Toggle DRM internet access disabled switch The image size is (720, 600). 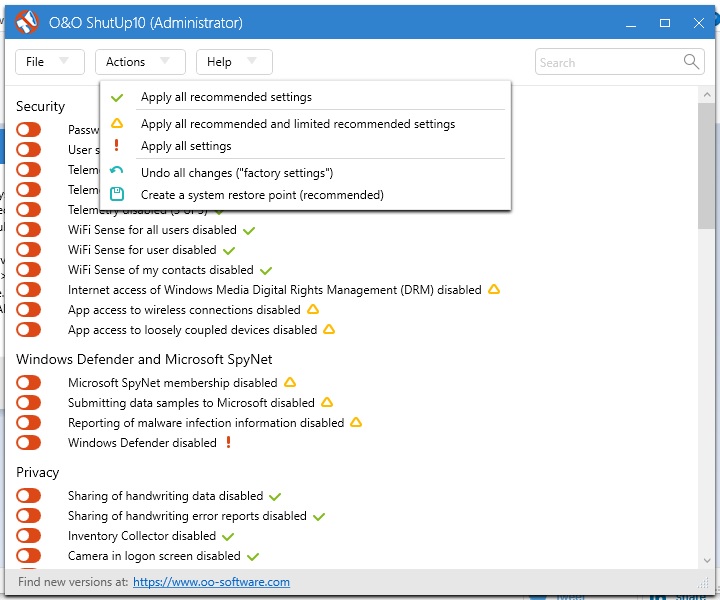(28, 290)
